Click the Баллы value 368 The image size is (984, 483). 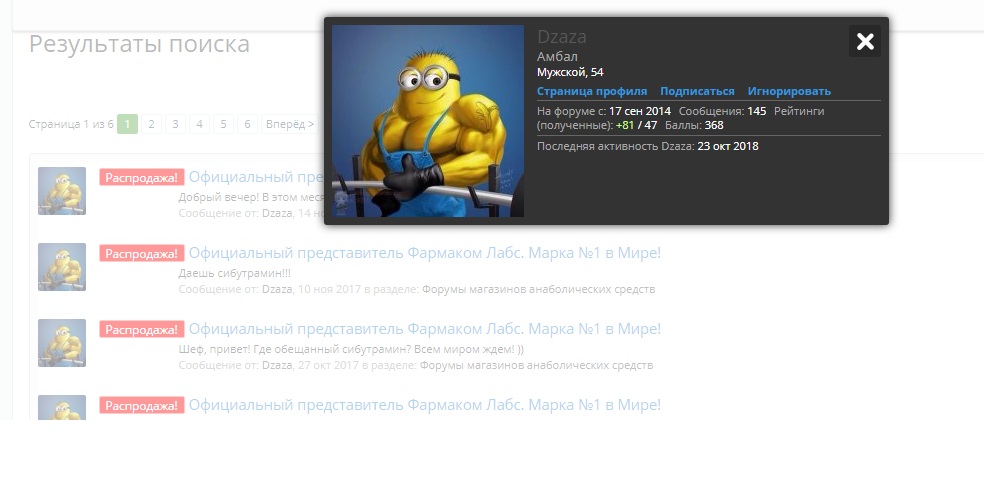click(x=714, y=125)
